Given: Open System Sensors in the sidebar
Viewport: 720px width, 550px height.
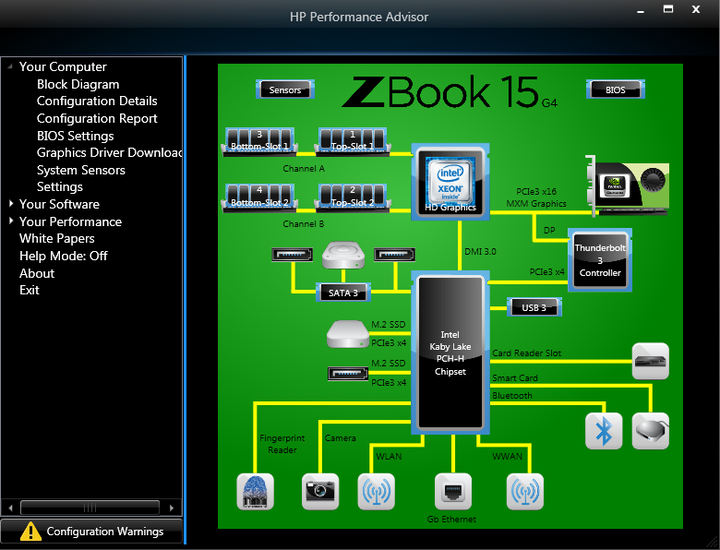Looking at the screenshot, I should [x=81, y=170].
